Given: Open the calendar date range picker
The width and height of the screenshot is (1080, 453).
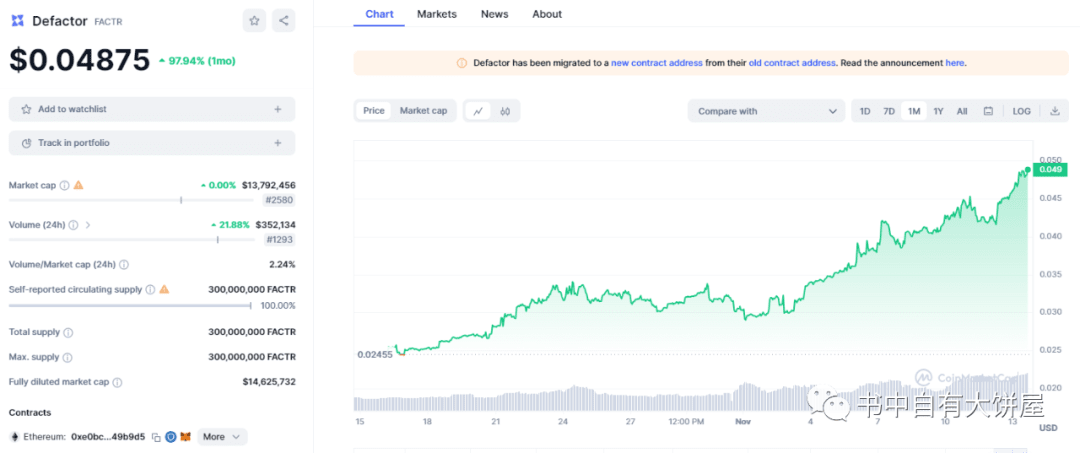Looking at the screenshot, I should (x=988, y=111).
